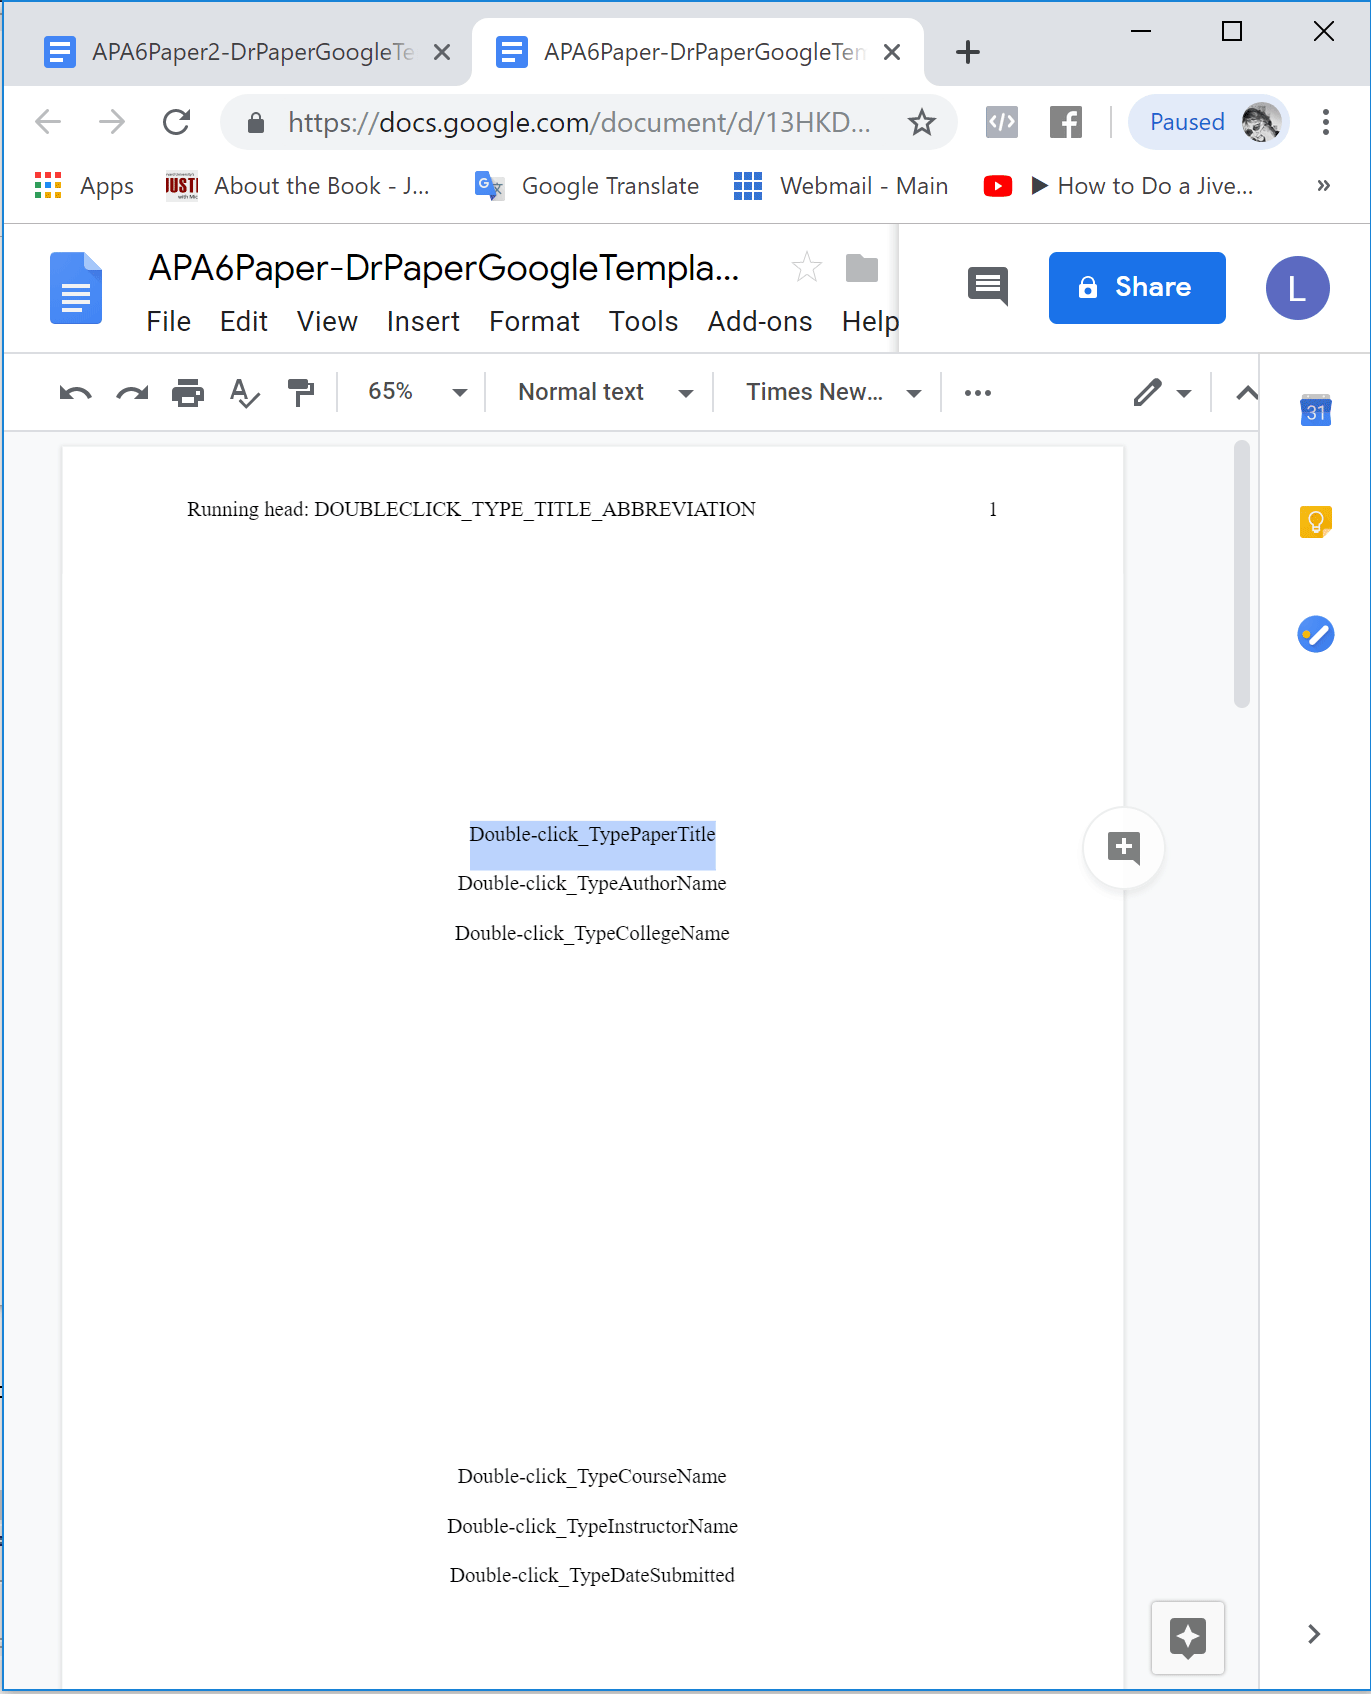Open the Google Calendar side panel
This screenshot has height=1694, width=1371.
pyautogui.click(x=1315, y=410)
